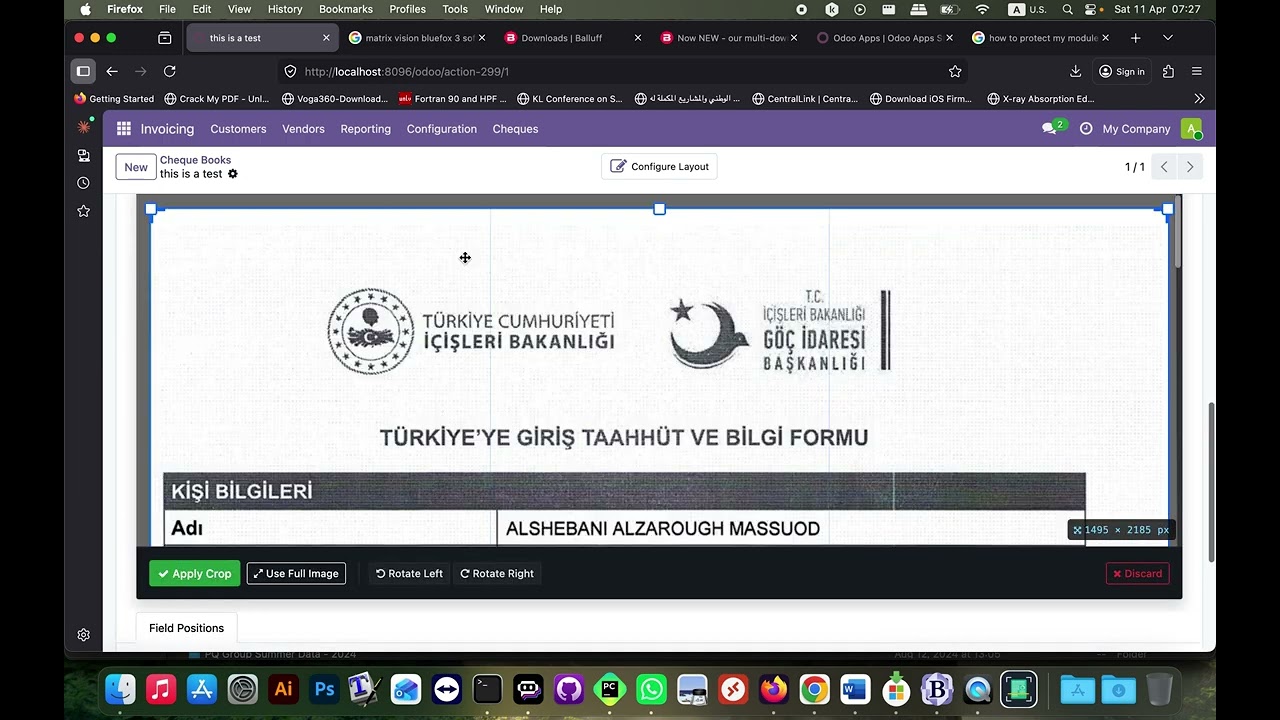Open Google Chrome from the Dock
1280x720 pixels.
click(814, 689)
